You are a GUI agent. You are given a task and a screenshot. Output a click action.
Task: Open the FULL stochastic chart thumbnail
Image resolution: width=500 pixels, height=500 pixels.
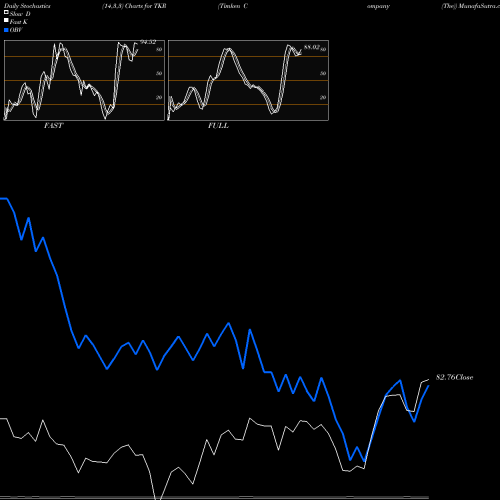248,80
